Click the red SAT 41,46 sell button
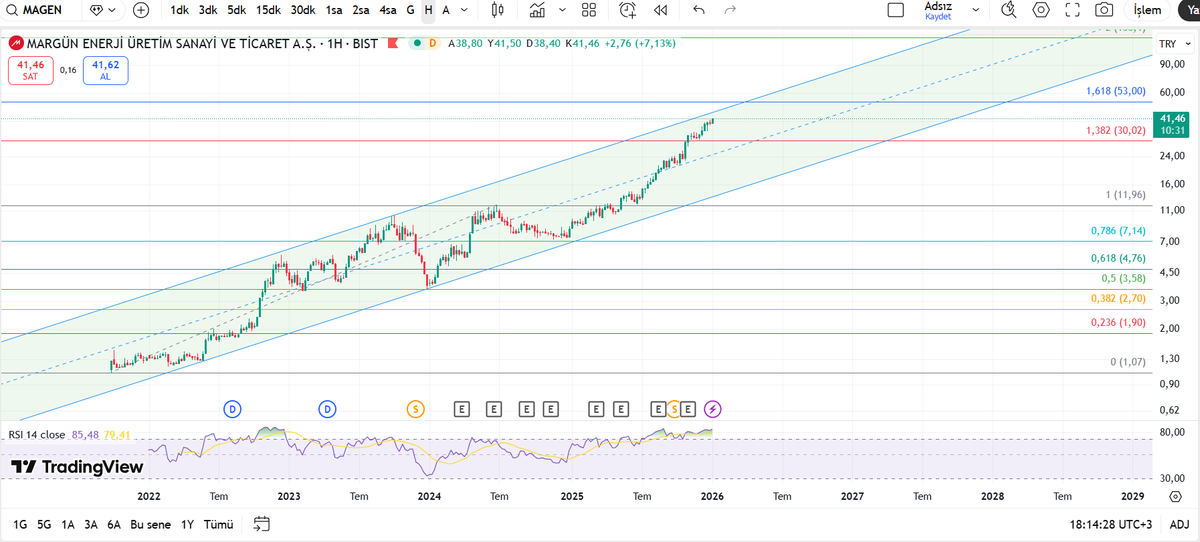The image size is (1200, 542). [x=30, y=70]
